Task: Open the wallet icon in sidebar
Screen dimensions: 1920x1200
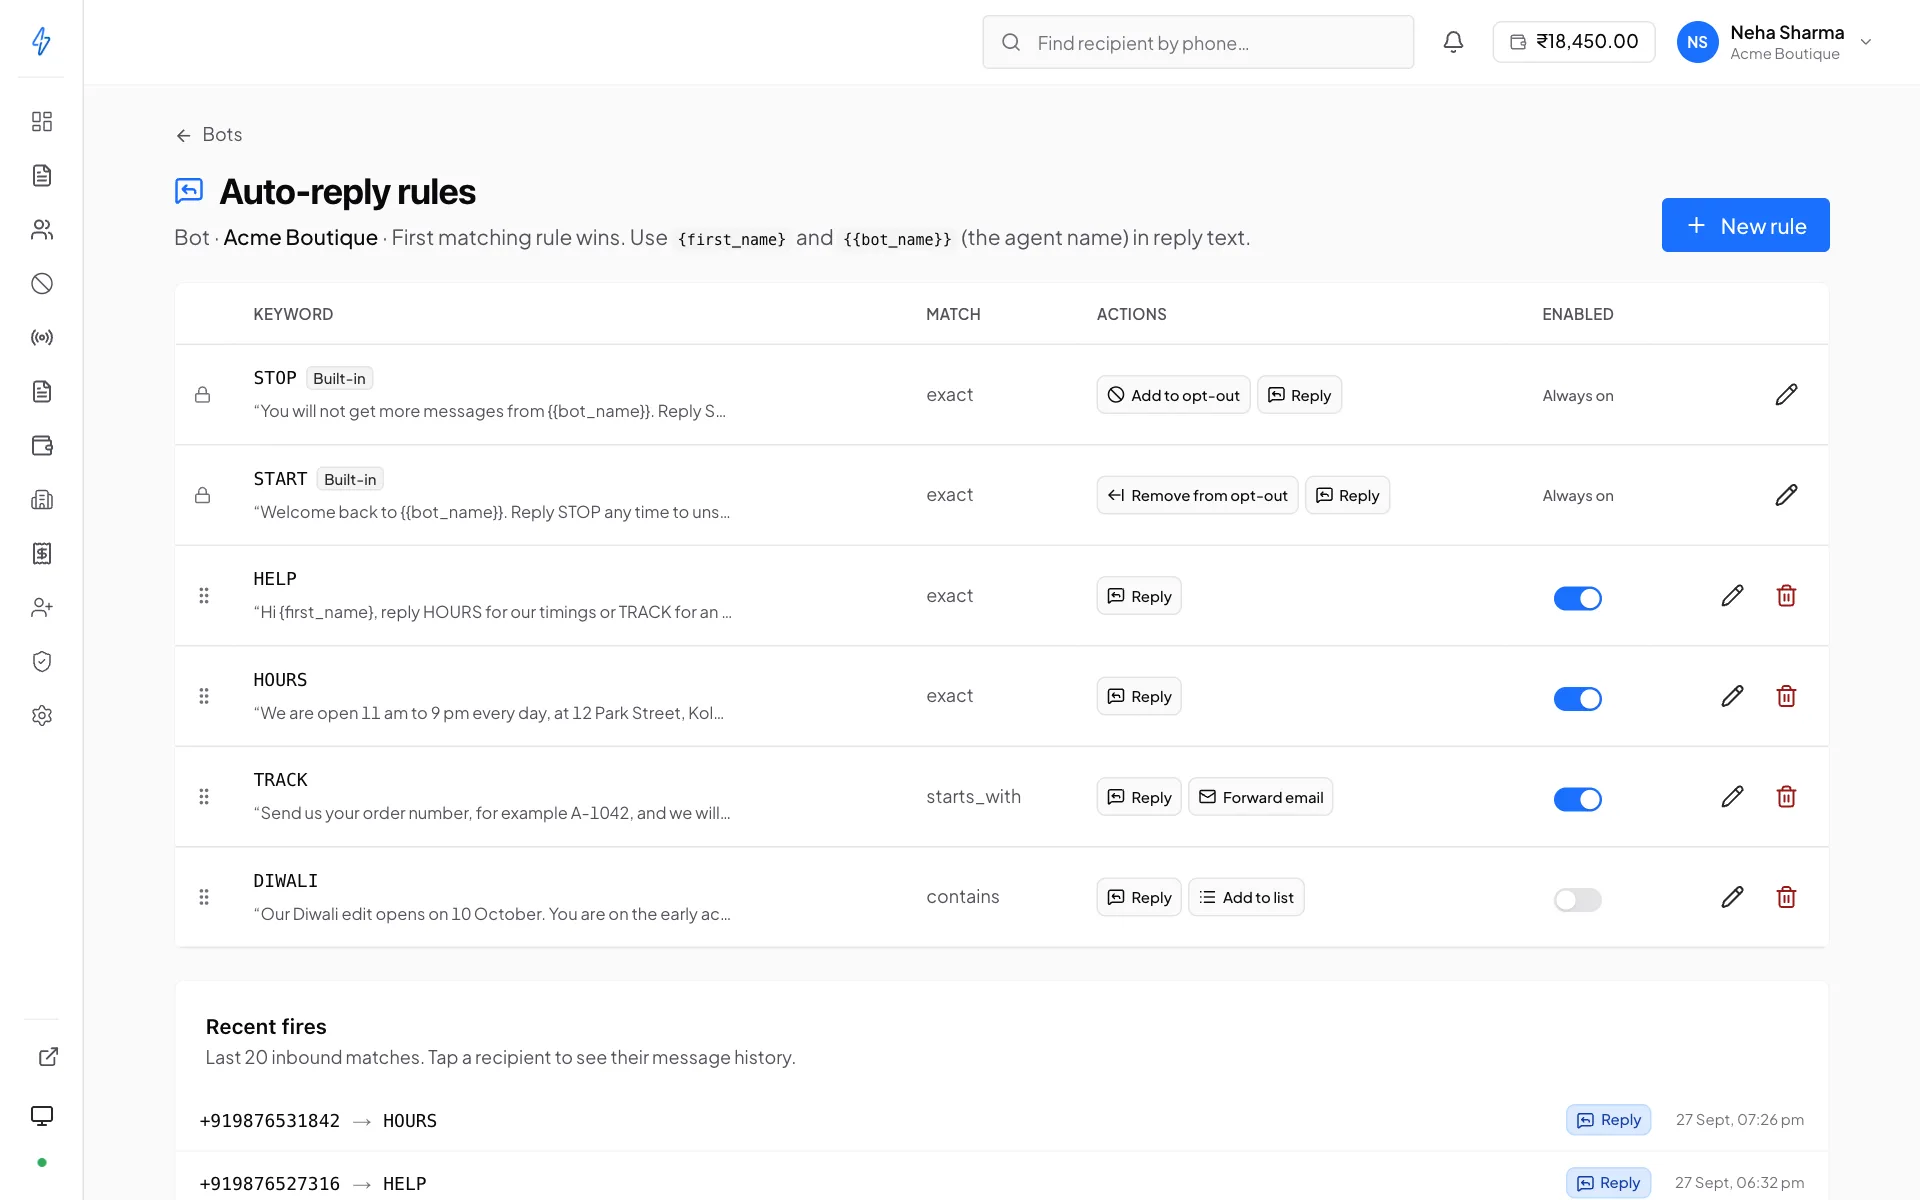Action: tap(42, 446)
